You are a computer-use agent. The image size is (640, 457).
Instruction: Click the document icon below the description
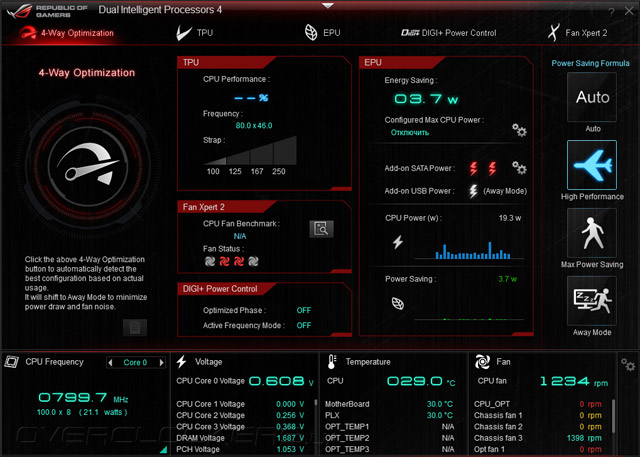pyautogui.click(x=135, y=327)
